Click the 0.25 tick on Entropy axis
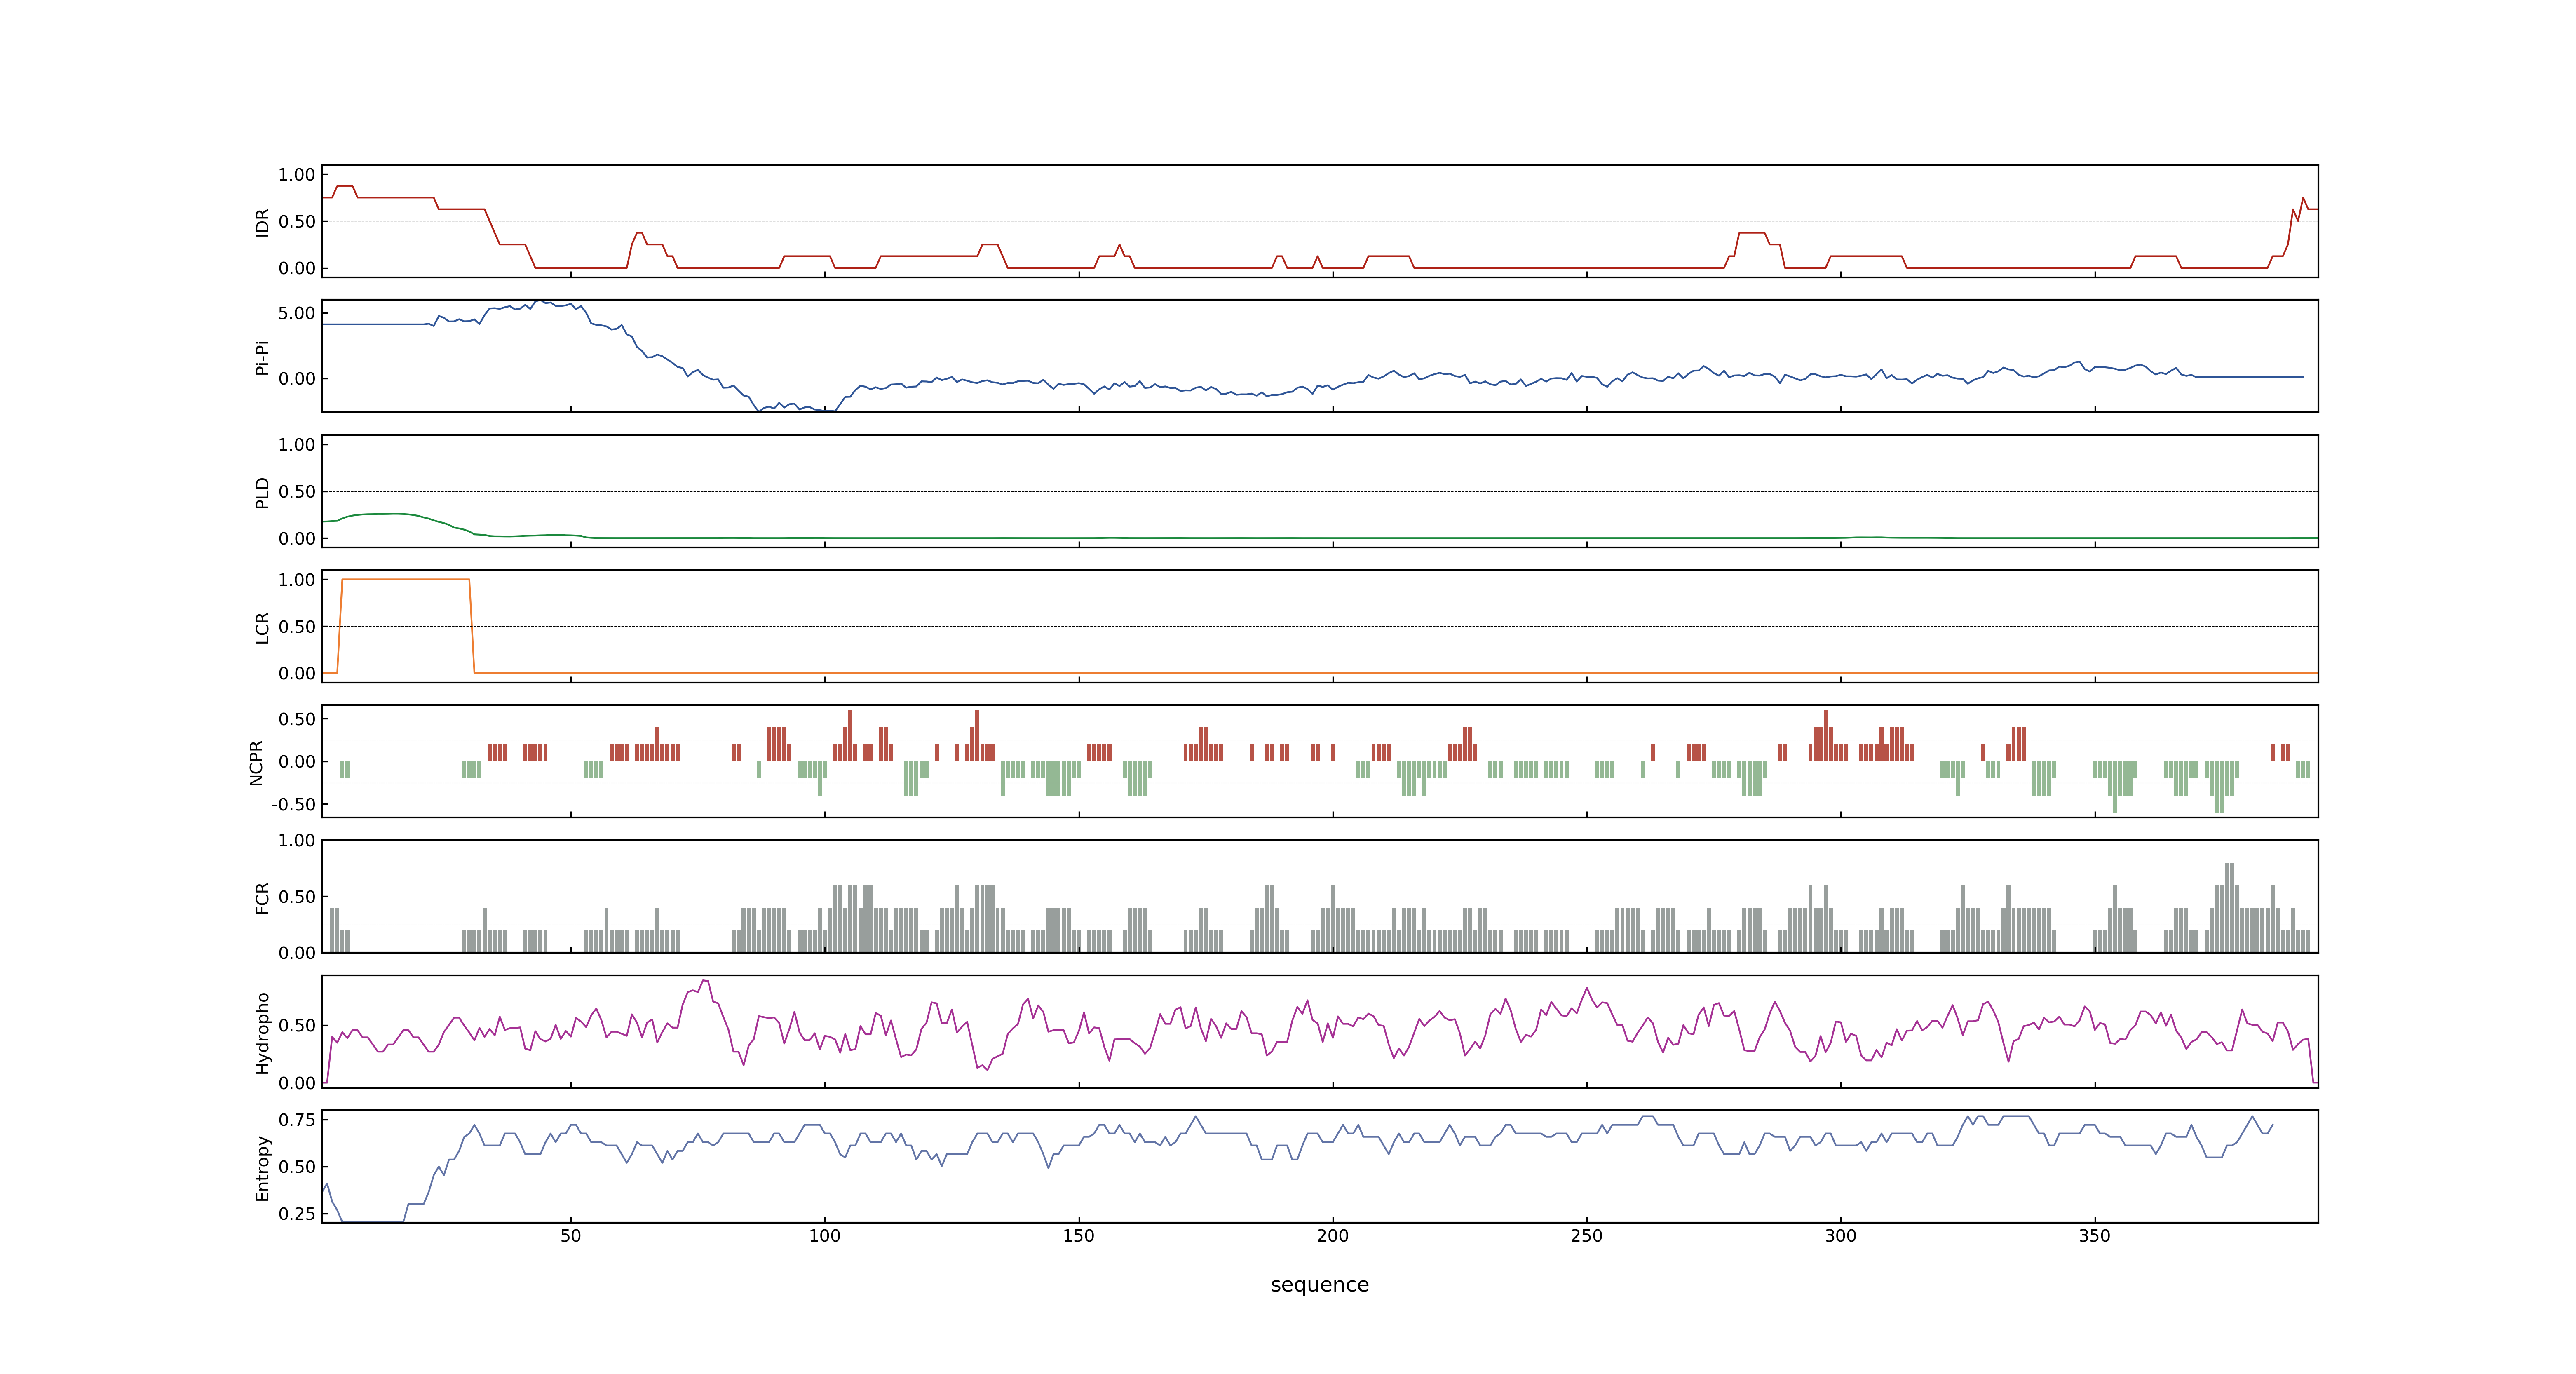The width and height of the screenshot is (2576, 1374). coord(297,1214)
